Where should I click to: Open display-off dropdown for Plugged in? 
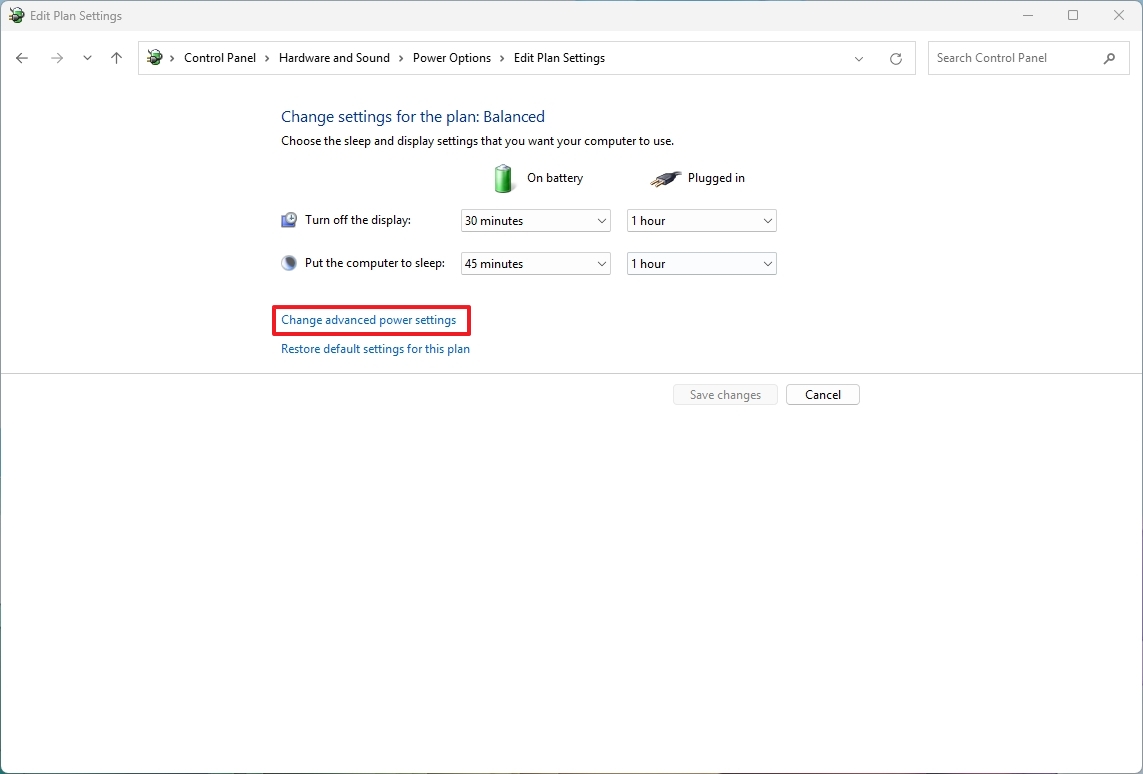point(702,221)
